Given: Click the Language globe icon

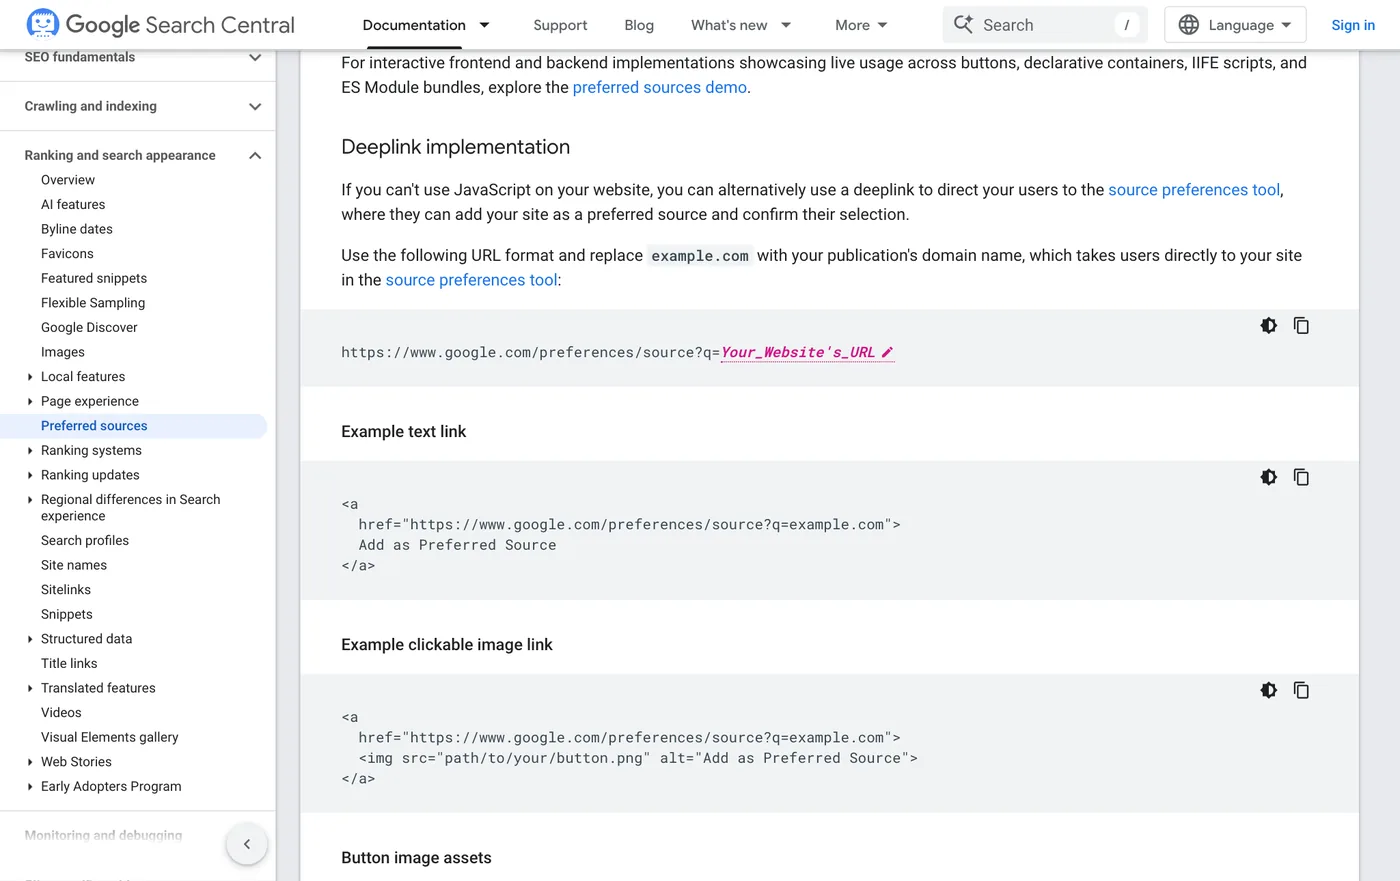Looking at the screenshot, I should [x=1188, y=25].
